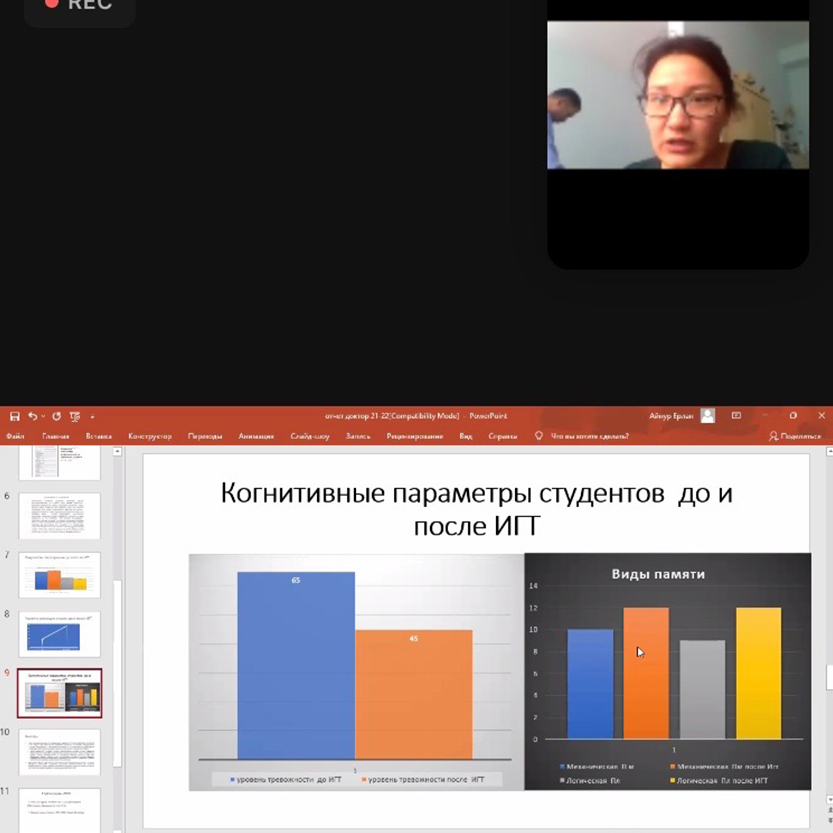Viewport: 833px width, 833px height.
Task: Open the Ribbon Display Options icon
Action: point(737,415)
